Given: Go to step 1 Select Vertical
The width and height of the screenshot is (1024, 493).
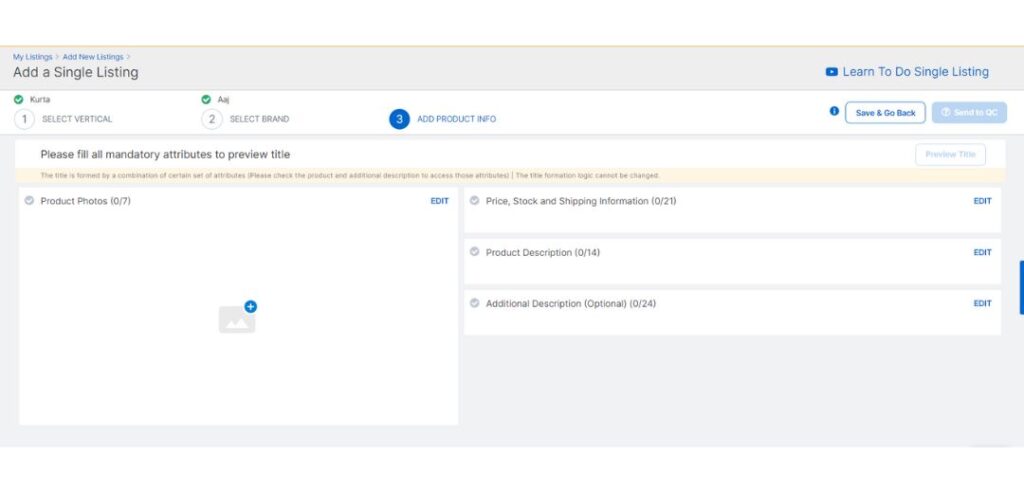Looking at the screenshot, I should click(x=63, y=119).
